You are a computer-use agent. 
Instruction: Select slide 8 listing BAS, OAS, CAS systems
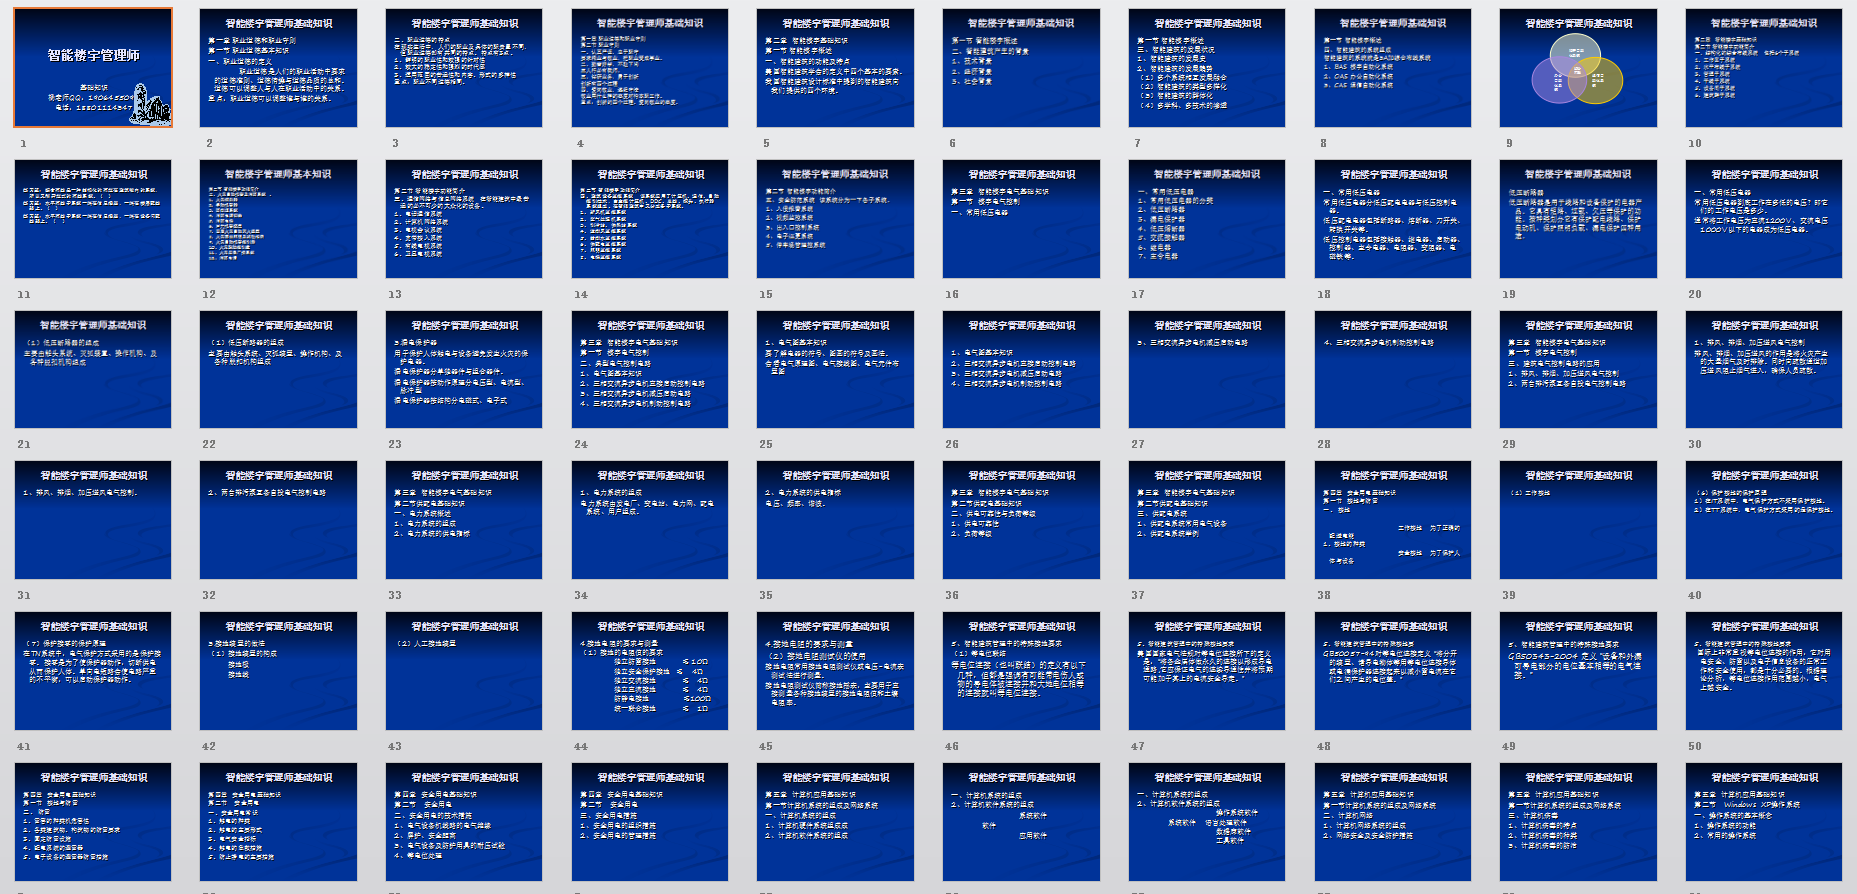1392,68
